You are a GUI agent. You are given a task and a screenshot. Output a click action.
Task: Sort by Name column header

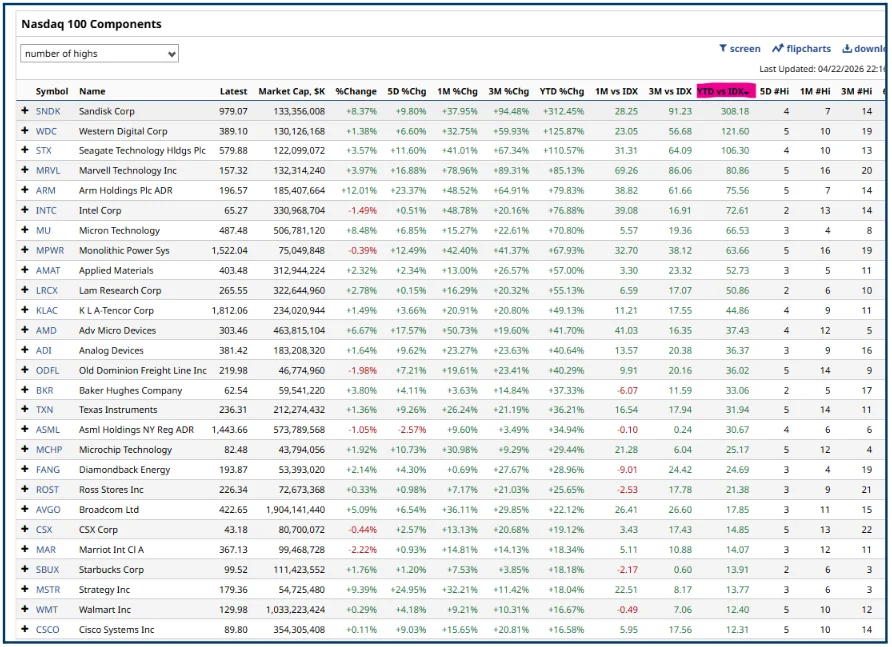92,91
